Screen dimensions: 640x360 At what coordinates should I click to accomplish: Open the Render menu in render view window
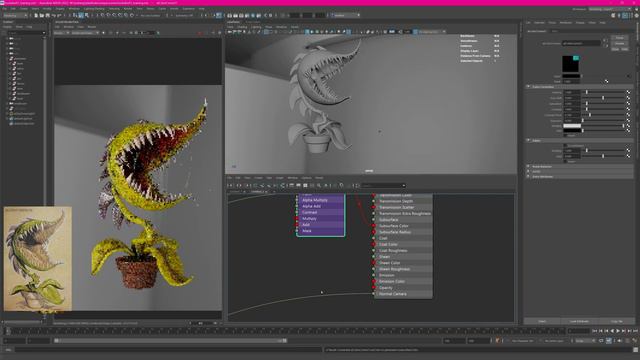92,27
